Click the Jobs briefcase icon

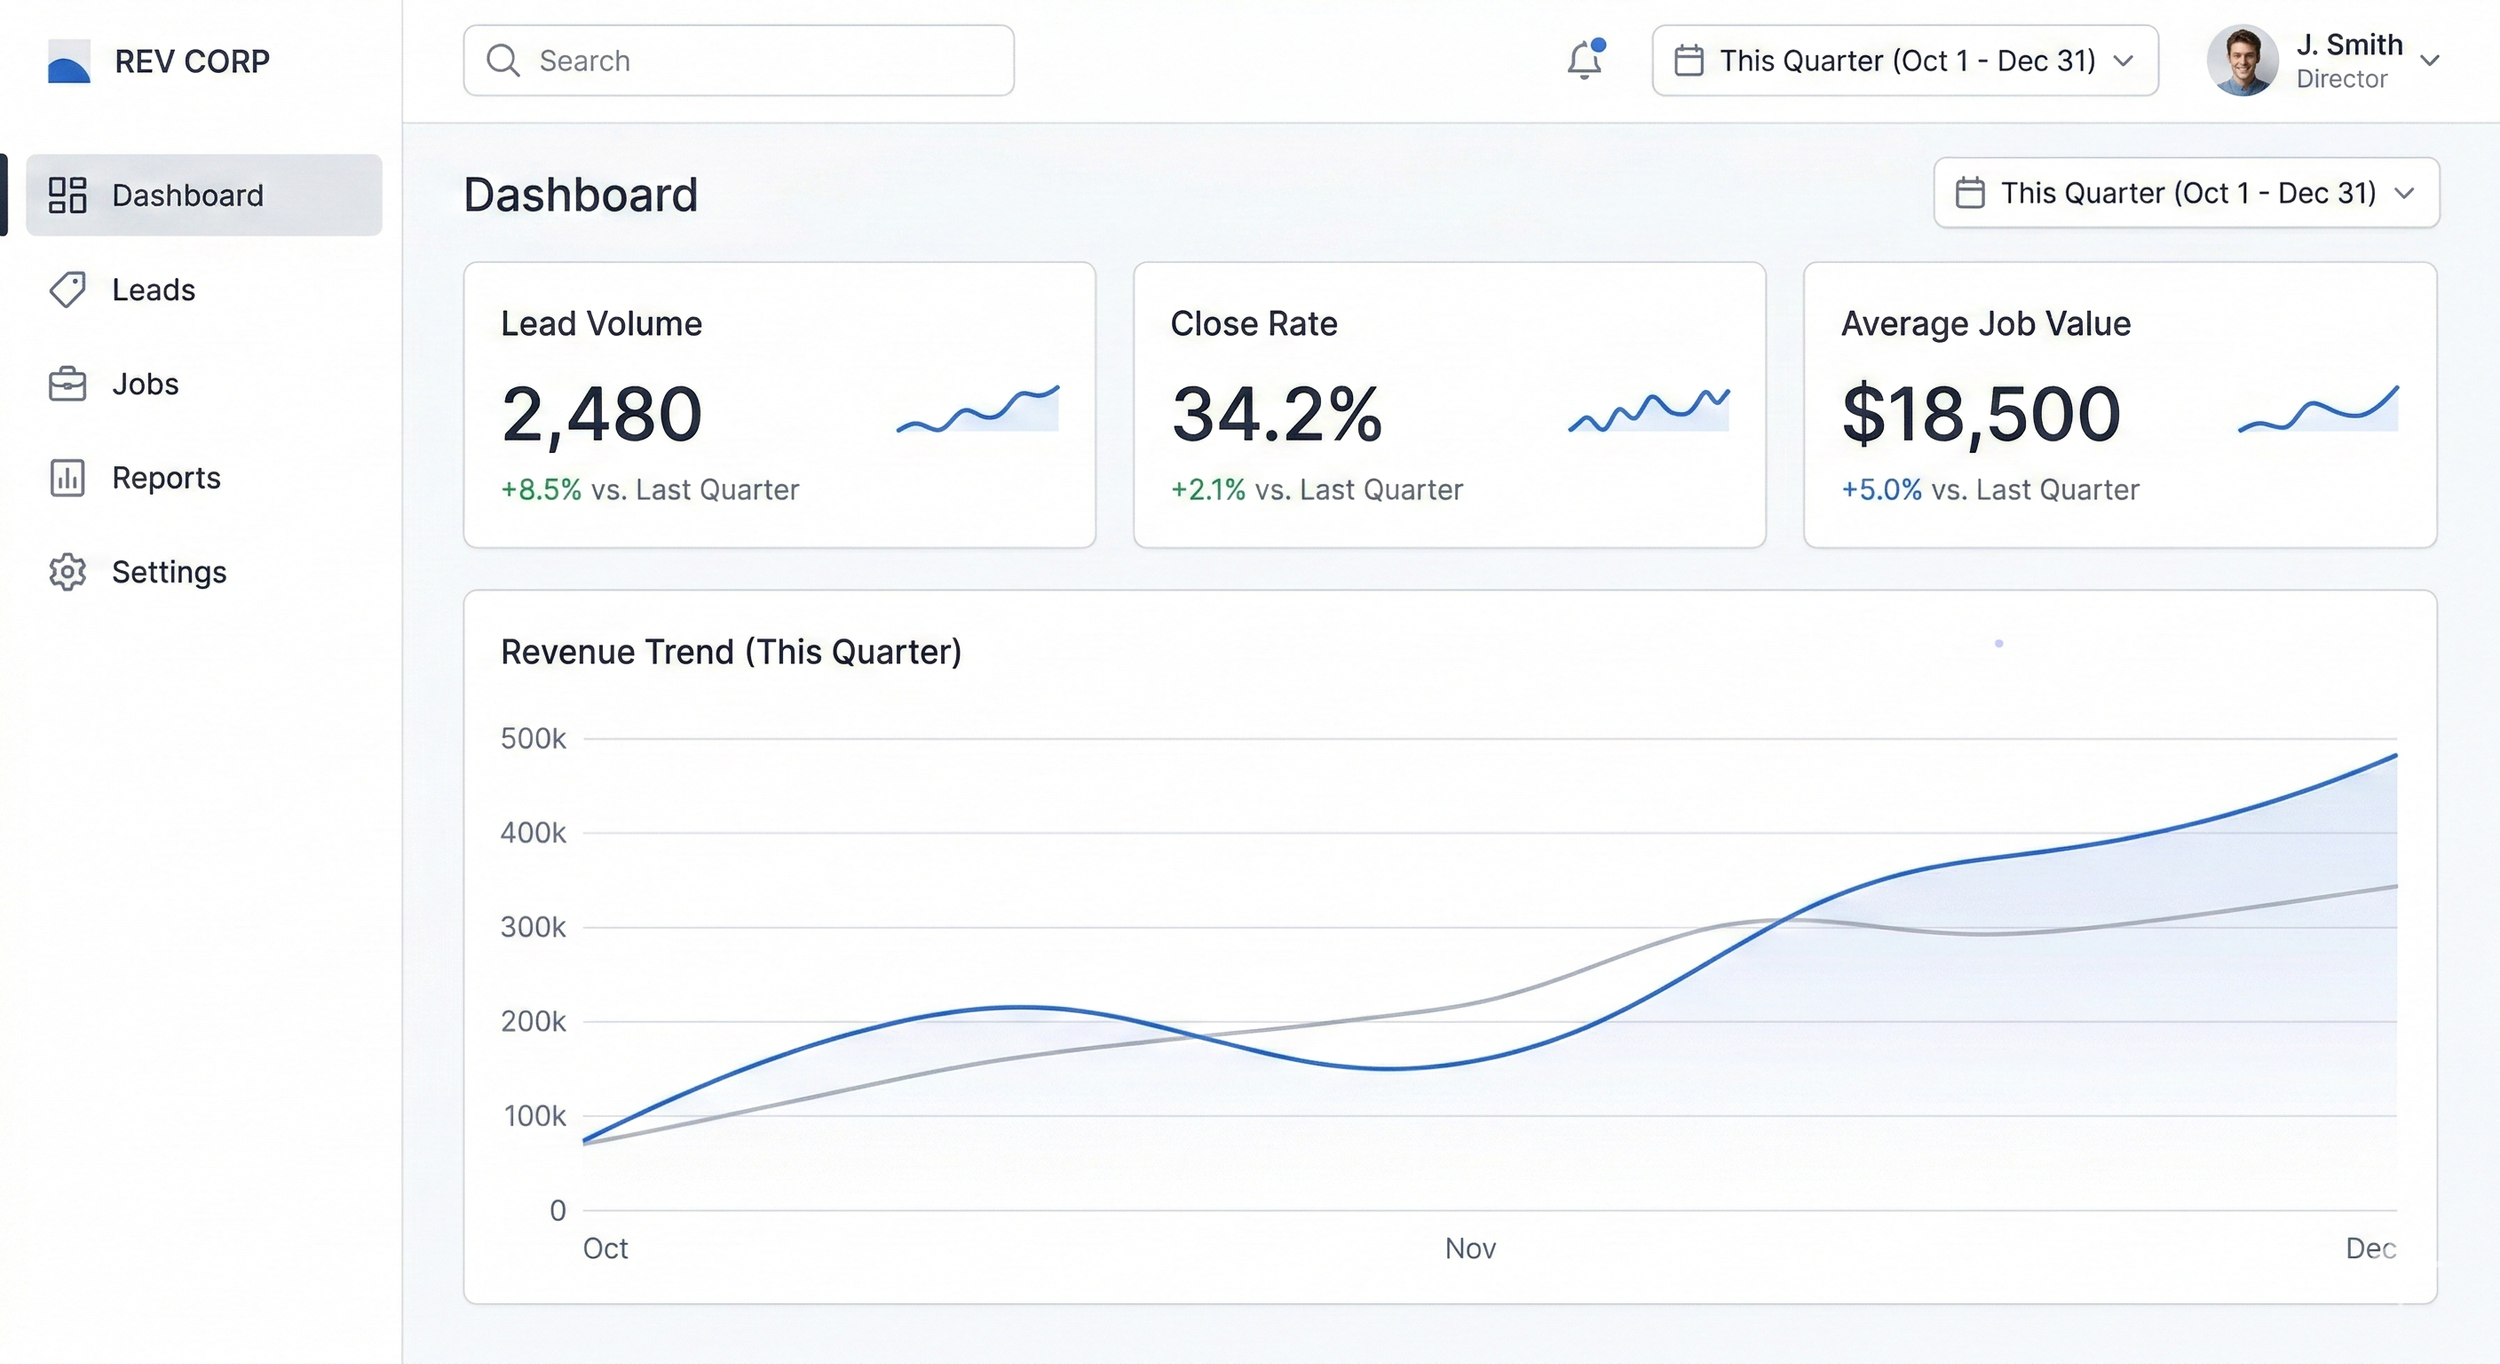pyautogui.click(x=68, y=384)
